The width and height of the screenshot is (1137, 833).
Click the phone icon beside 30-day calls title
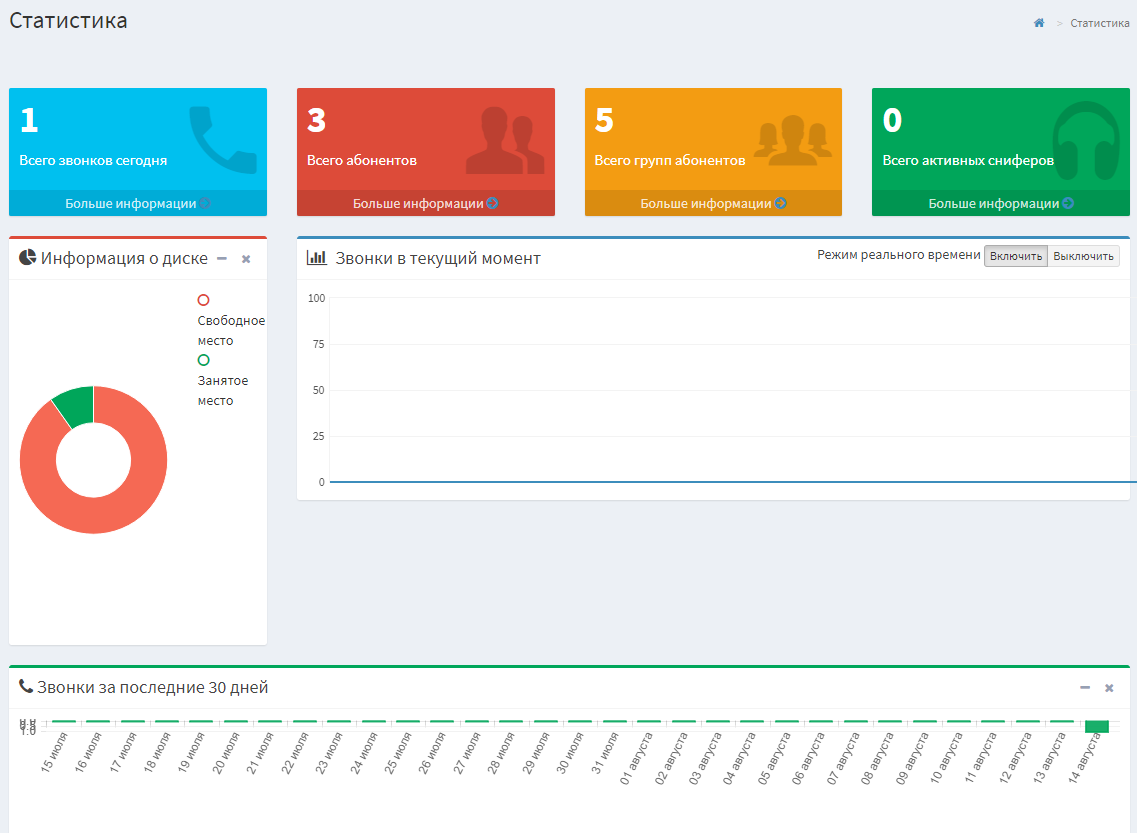[x=26, y=687]
